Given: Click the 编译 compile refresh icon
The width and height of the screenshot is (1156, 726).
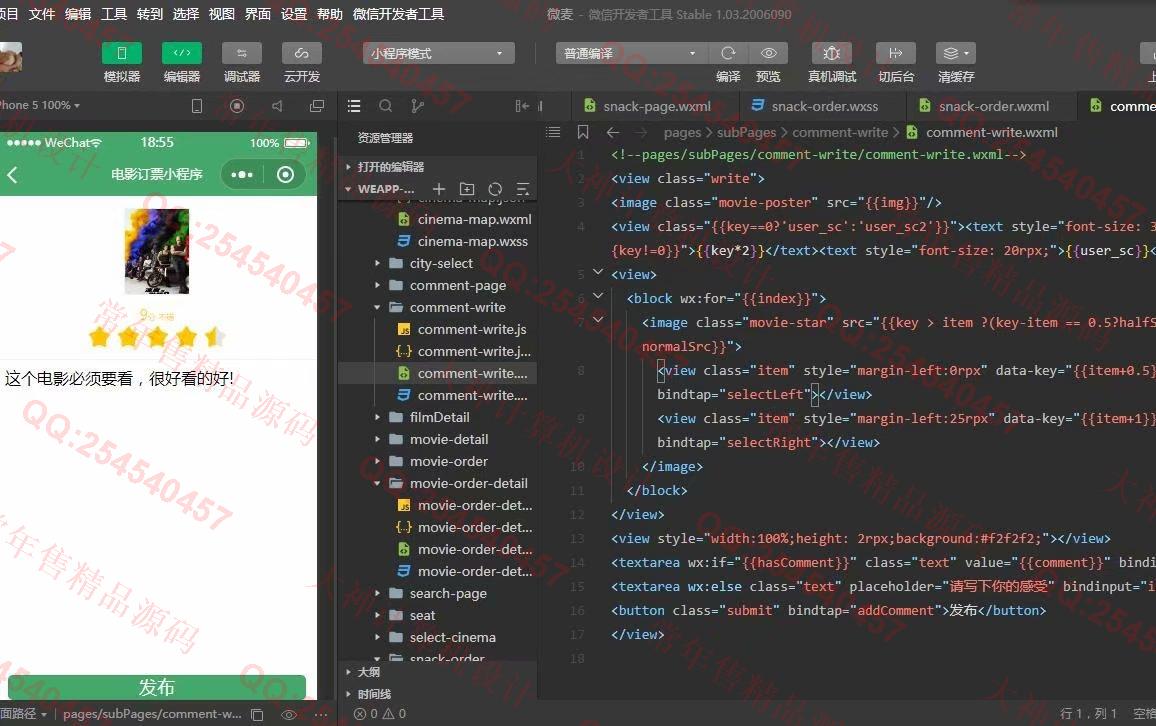Looking at the screenshot, I should pyautogui.click(x=728, y=53).
